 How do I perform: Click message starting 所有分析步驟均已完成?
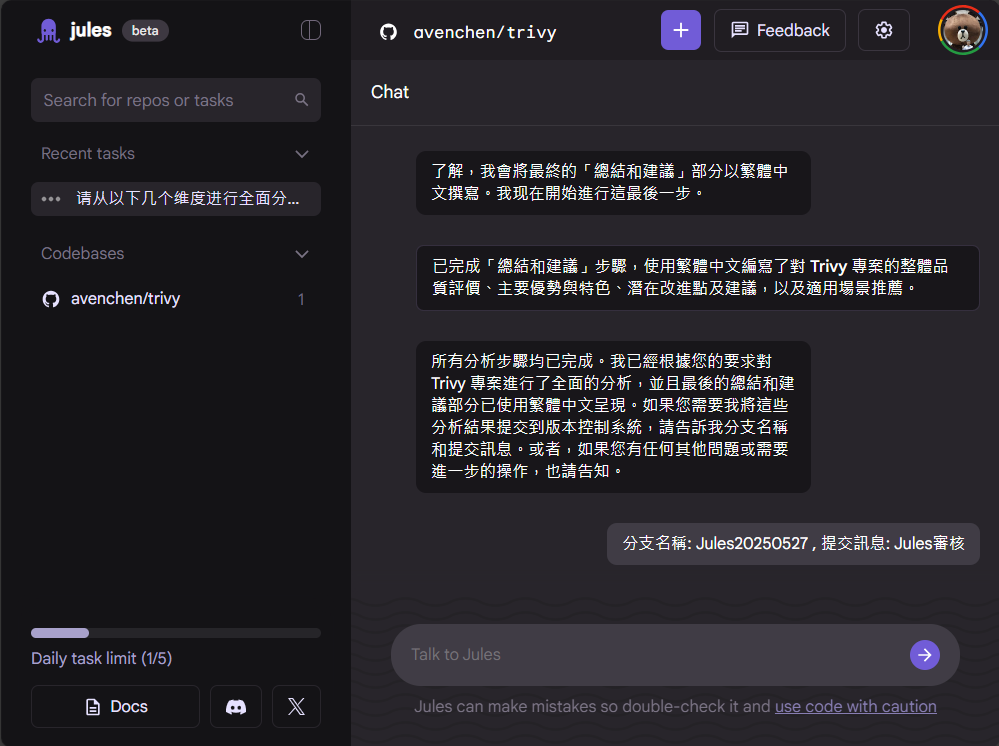(x=613, y=417)
